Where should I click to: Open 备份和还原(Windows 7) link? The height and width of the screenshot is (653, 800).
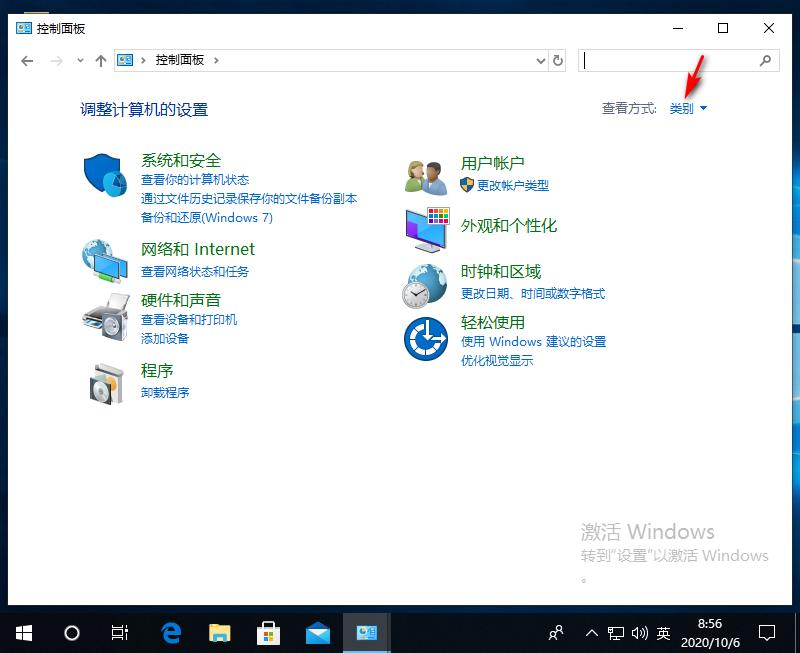click(x=207, y=218)
